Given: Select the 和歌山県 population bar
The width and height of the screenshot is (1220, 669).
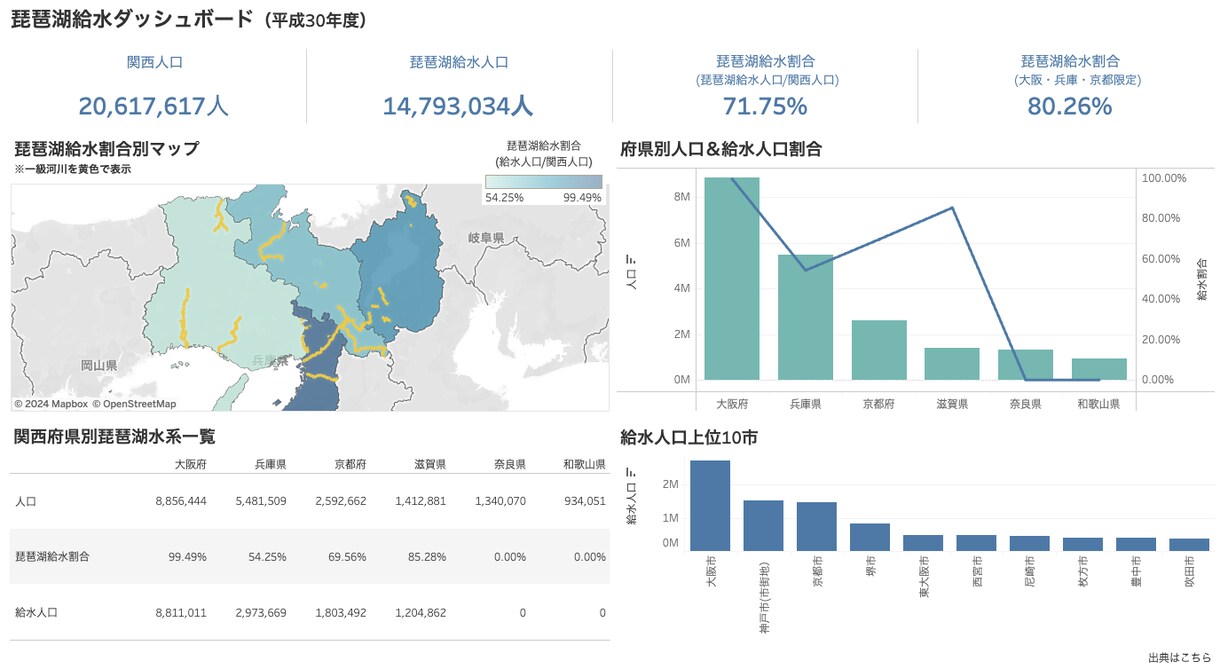Looking at the screenshot, I should pyautogui.click(x=1100, y=370).
